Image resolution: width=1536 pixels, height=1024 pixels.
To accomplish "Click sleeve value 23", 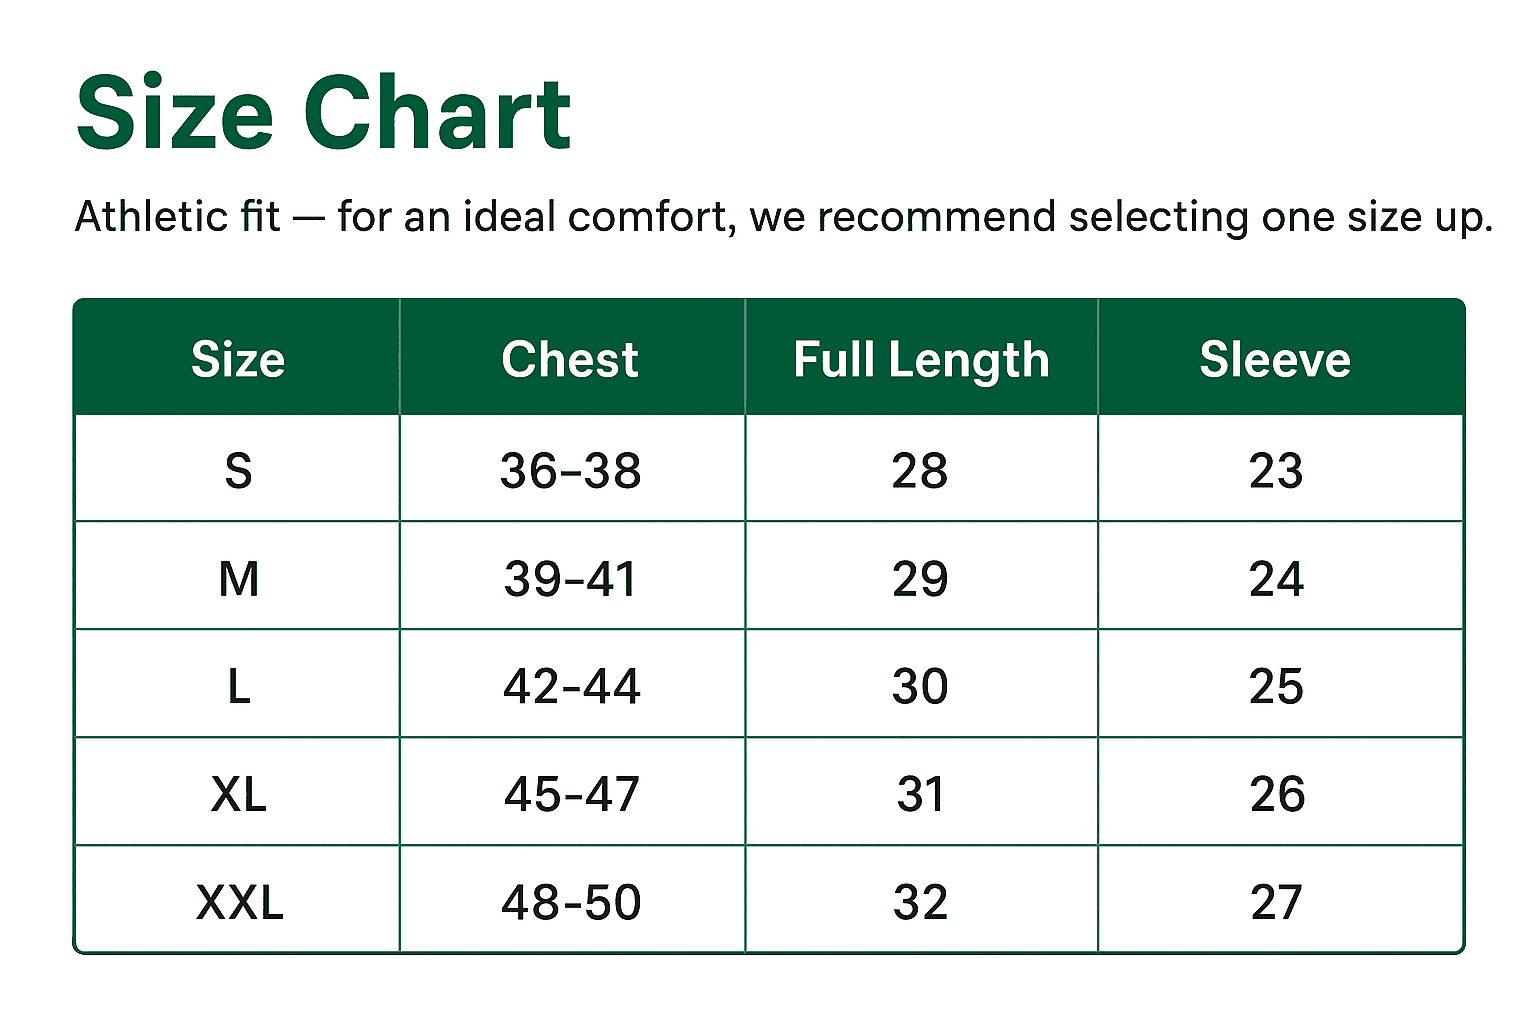I will pos(1276,470).
